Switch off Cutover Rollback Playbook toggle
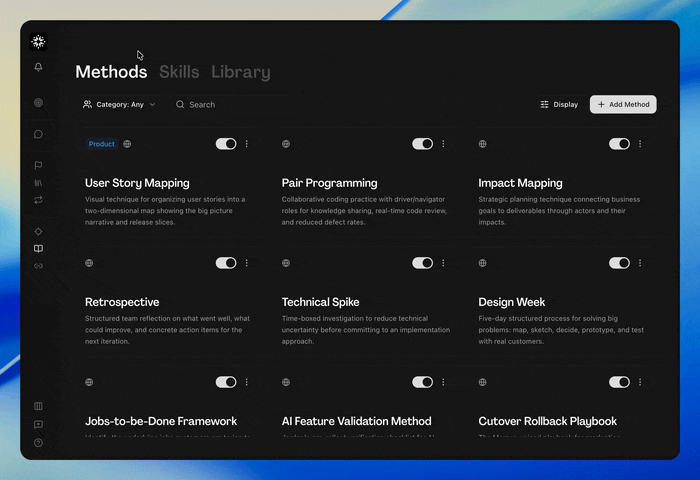Viewport: 700px width, 480px height. (619, 382)
